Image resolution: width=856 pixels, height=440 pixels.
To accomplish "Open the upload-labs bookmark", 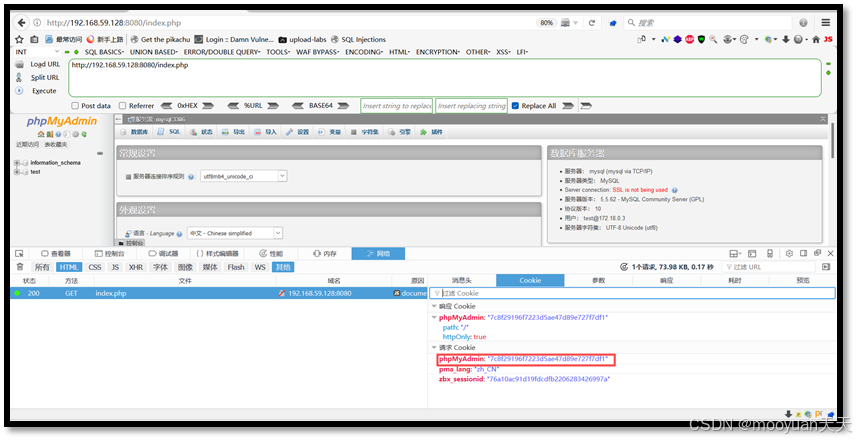I will coord(302,39).
